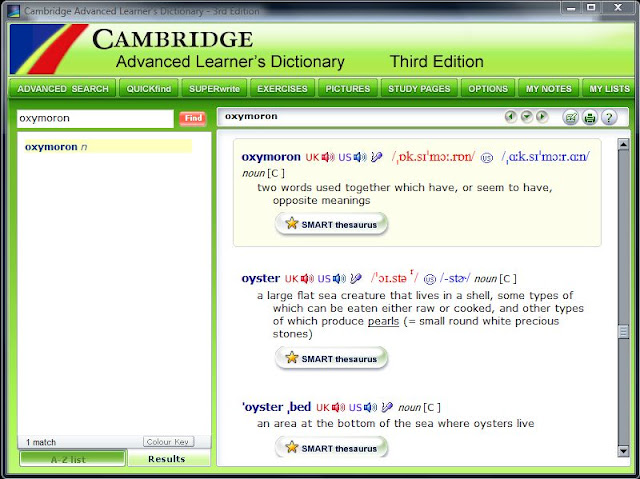Image resolution: width=640 pixels, height=479 pixels.
Task: Play US pronunciation of oxymoron
Action: click(x=360, y=157)
